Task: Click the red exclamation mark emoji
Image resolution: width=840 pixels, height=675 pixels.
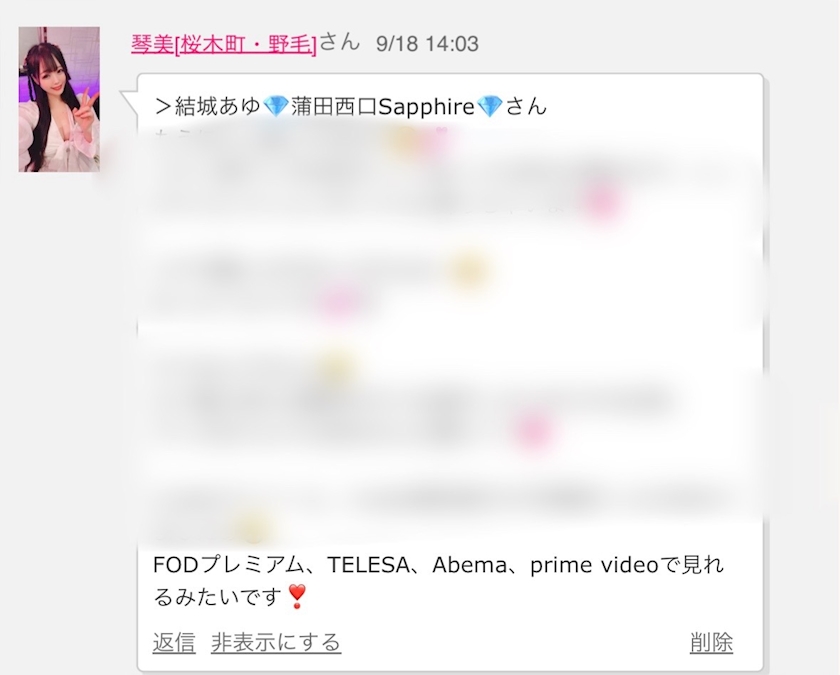Action: pyautogui.click(x=297, y=596)
